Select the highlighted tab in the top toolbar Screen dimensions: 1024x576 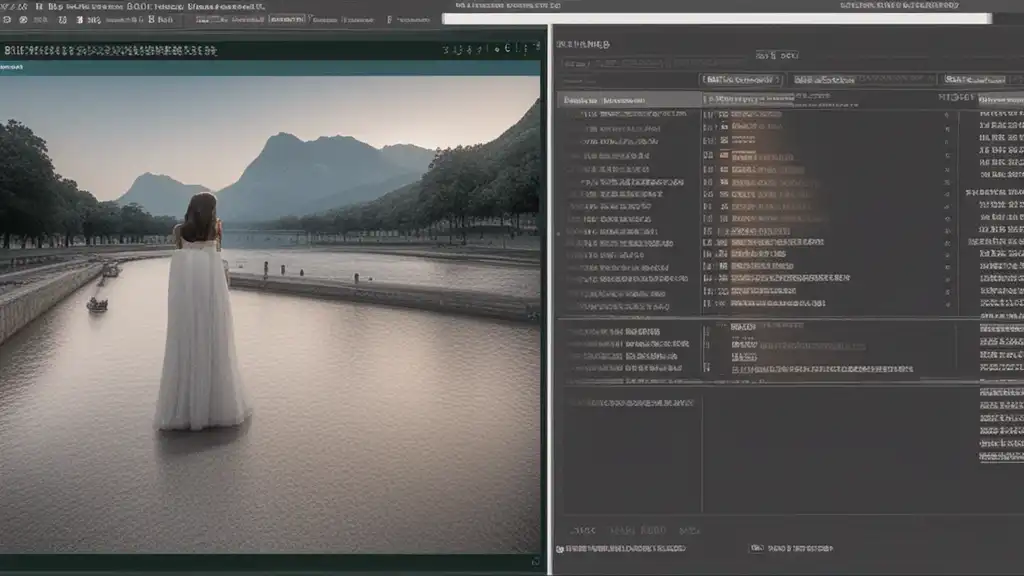coord(288,20)
